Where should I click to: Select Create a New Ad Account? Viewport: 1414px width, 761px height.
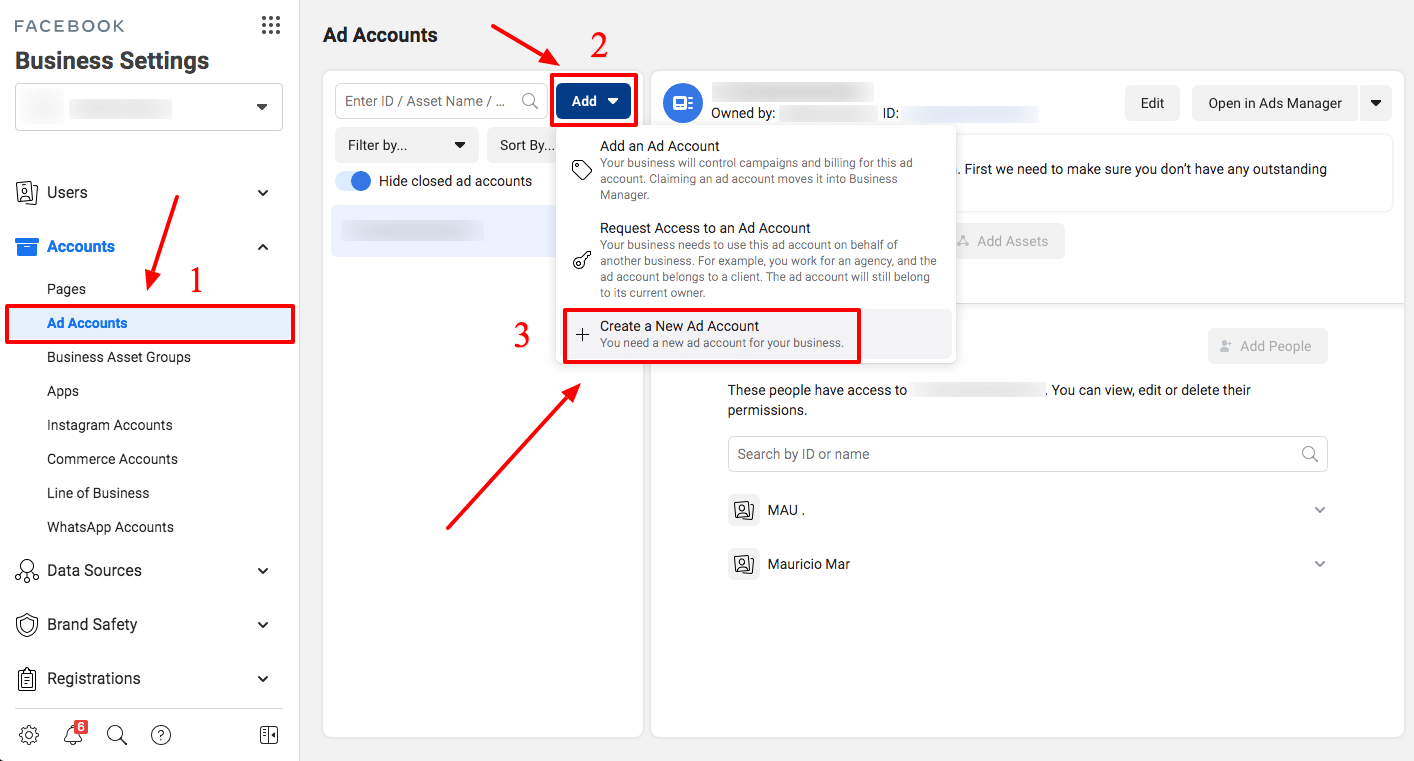click(710, 334)
